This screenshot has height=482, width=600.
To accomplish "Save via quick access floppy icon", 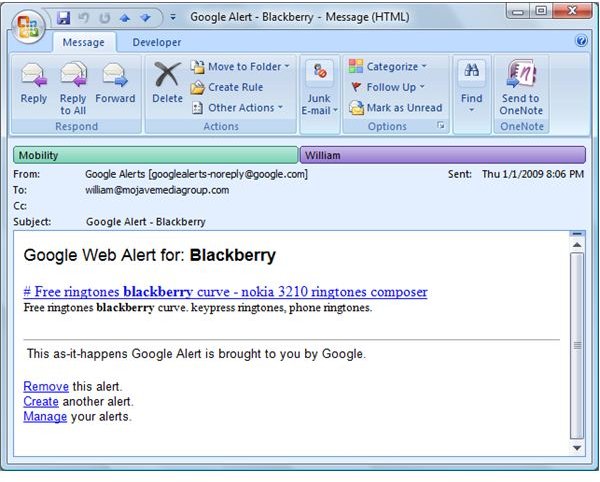I will [64, 18].
